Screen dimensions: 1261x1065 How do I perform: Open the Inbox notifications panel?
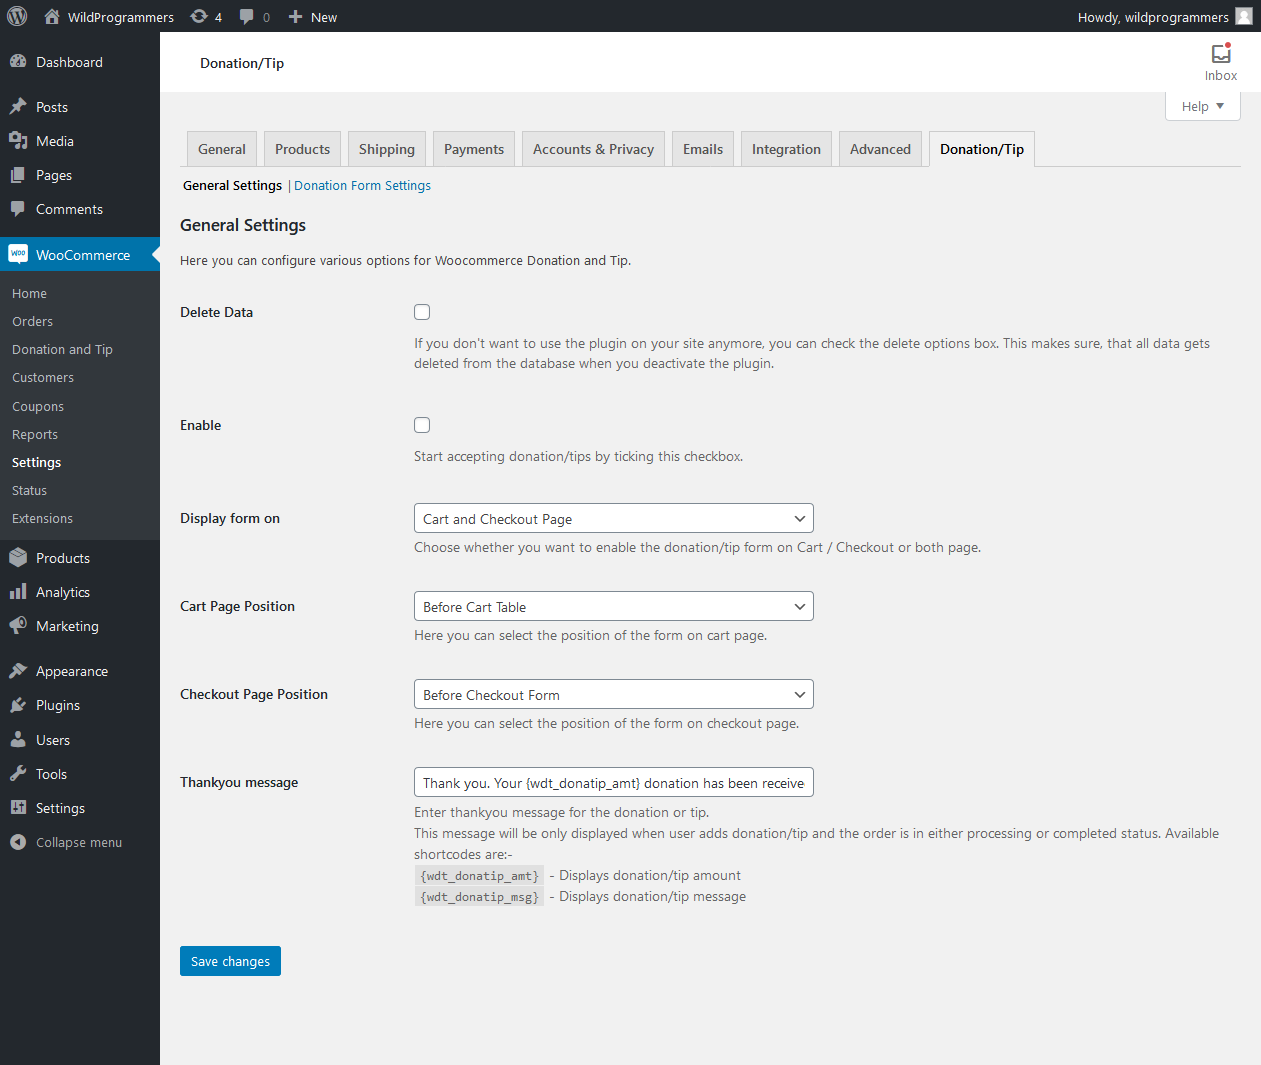[1220, 60]
